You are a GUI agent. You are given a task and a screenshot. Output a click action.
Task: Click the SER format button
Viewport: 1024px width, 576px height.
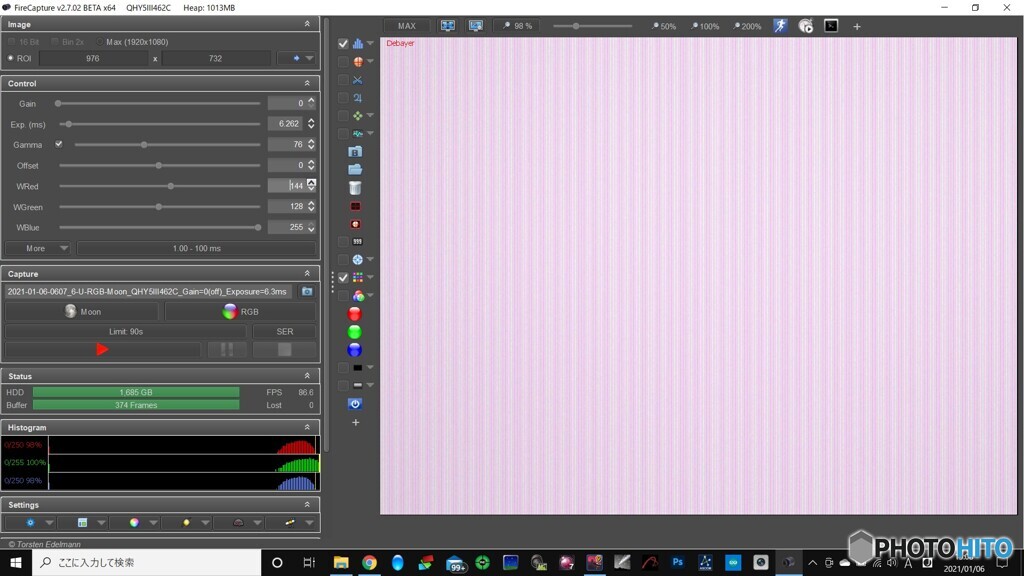point(285,331)
